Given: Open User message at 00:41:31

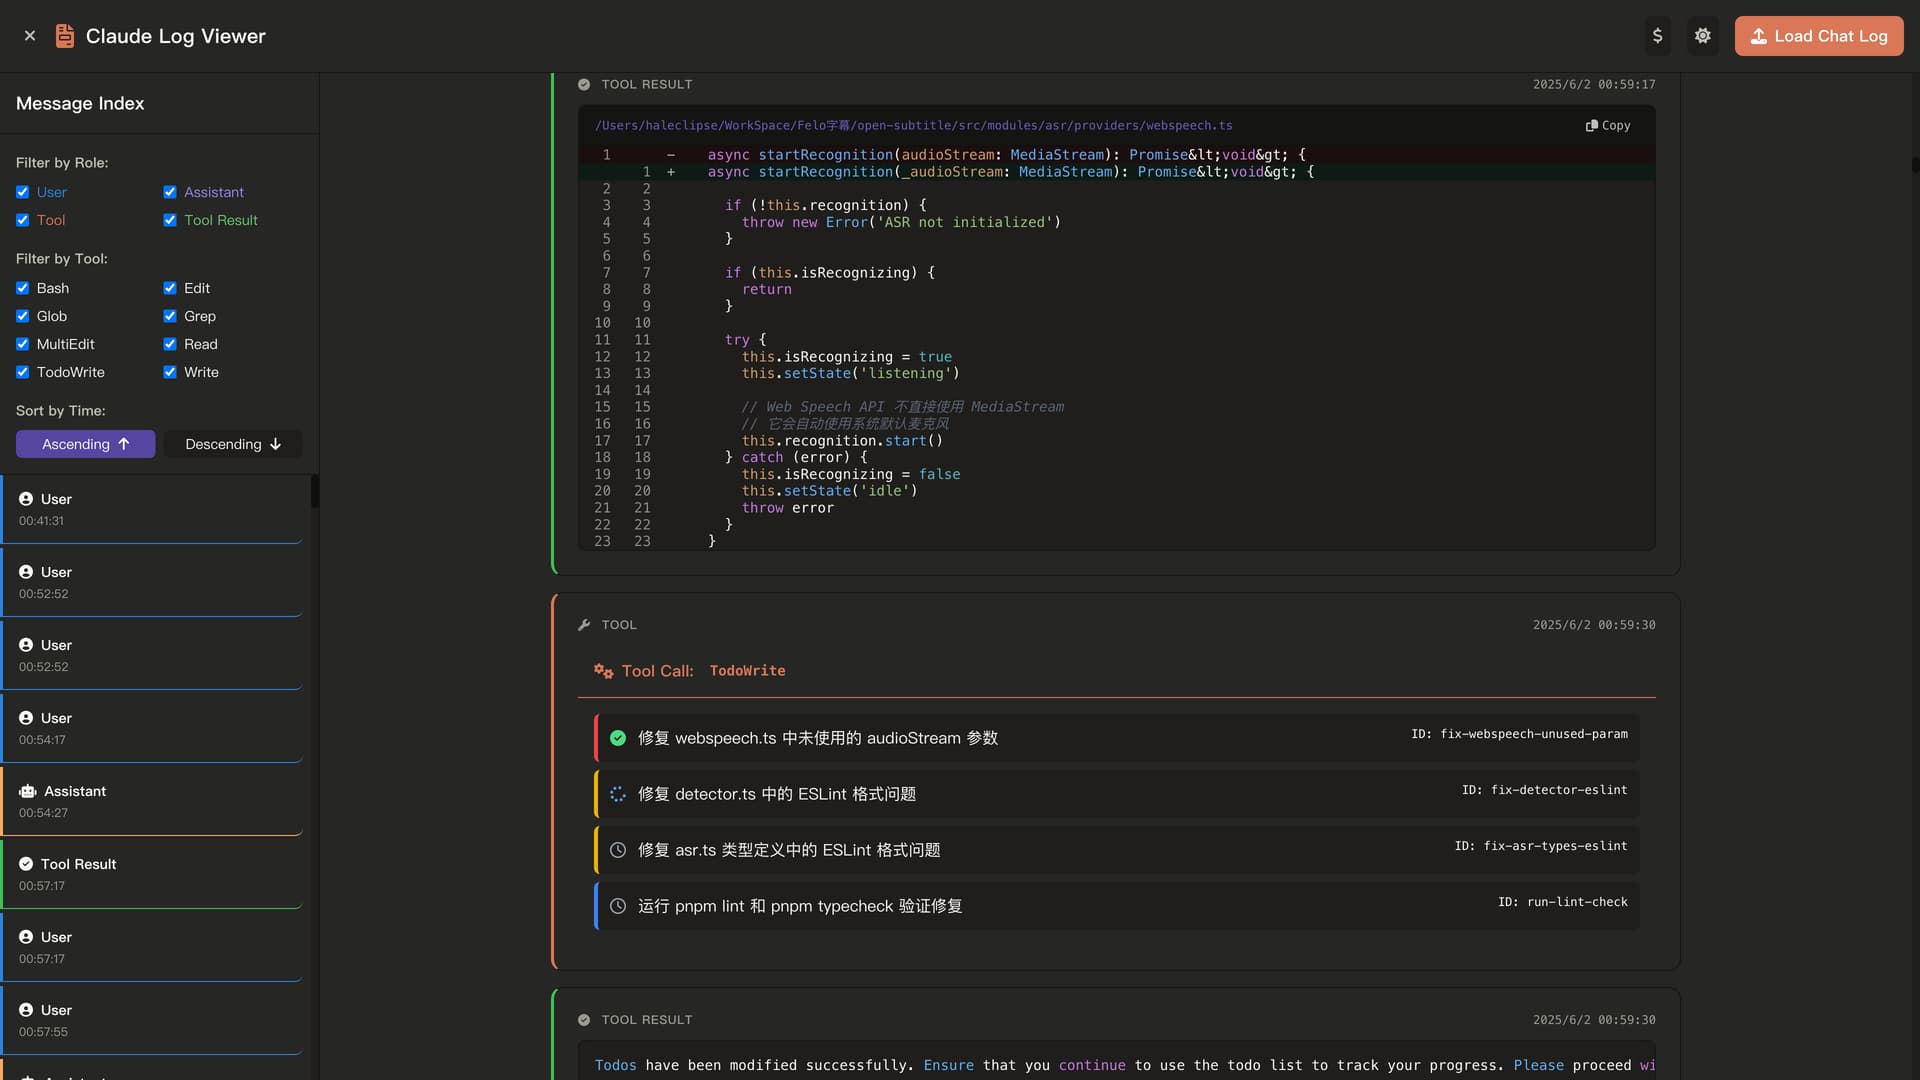Looking at the screenshot, I should (152, 510).
